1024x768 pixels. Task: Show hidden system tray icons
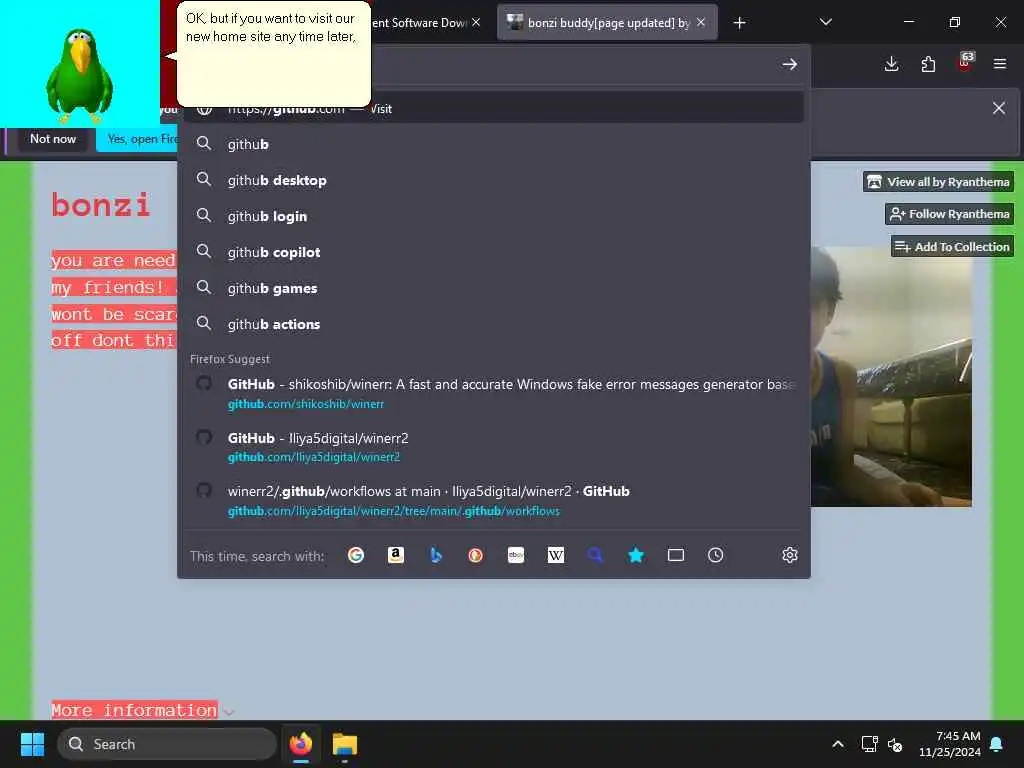tap(838, 744)
